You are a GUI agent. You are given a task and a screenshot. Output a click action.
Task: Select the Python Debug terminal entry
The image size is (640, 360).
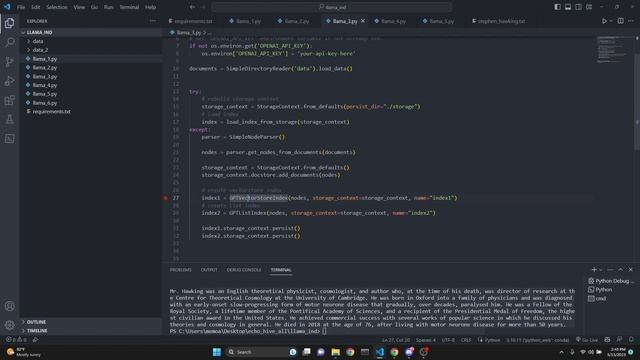click(x=611, y=281)
